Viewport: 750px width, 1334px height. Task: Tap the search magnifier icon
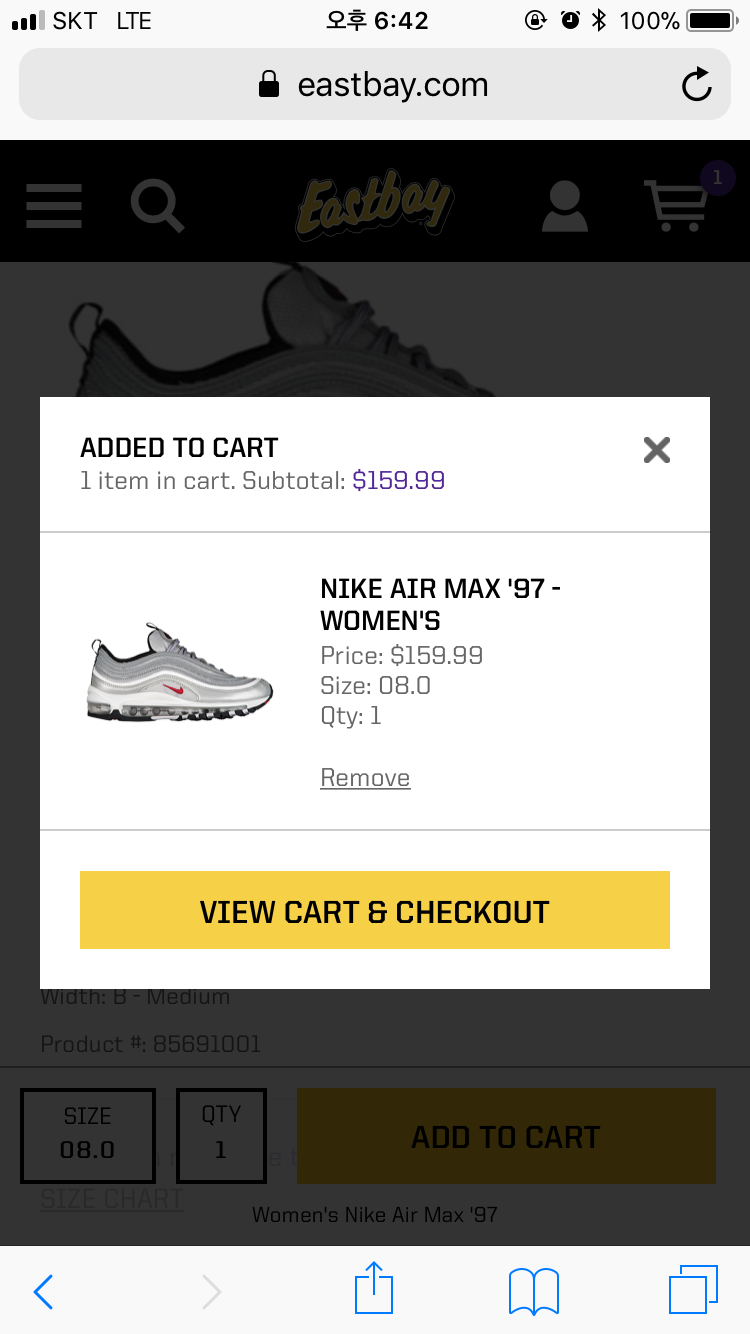[158, 205]
